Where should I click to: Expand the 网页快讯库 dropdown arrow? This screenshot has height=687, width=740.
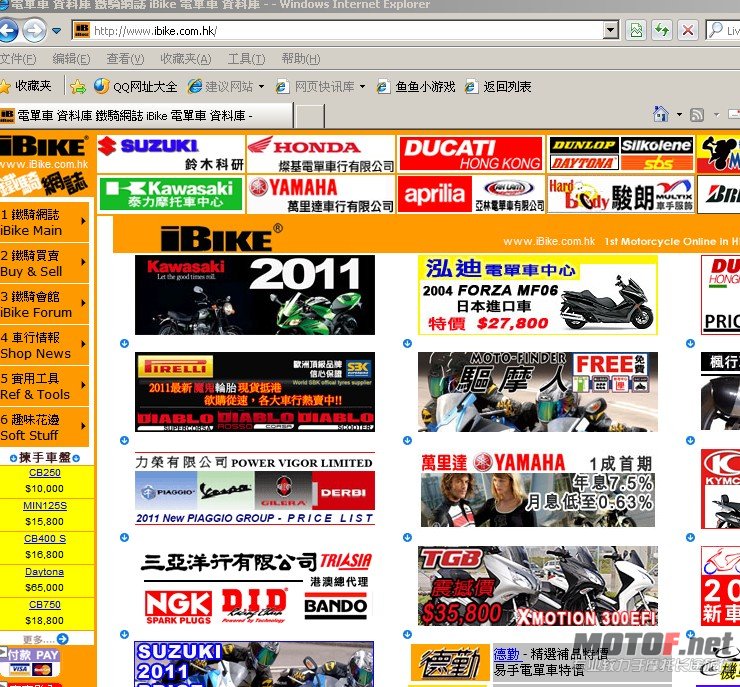(x=362, y=87)
